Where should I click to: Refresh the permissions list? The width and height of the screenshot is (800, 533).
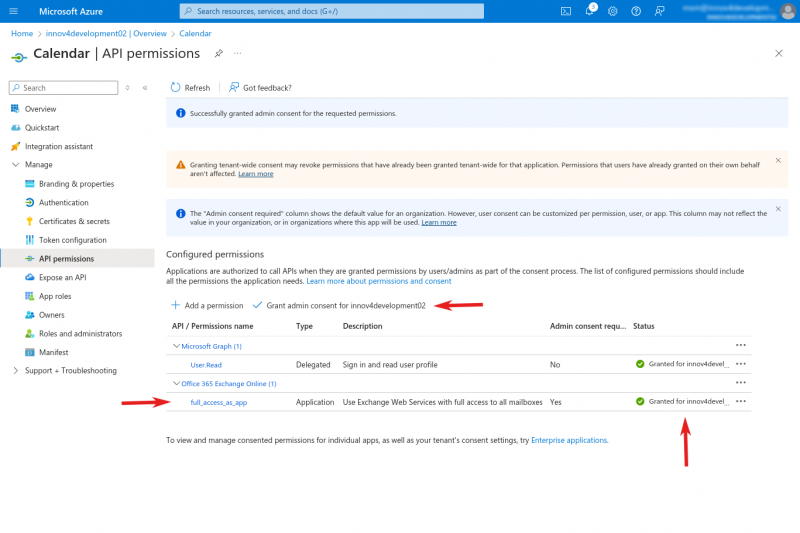190,88
